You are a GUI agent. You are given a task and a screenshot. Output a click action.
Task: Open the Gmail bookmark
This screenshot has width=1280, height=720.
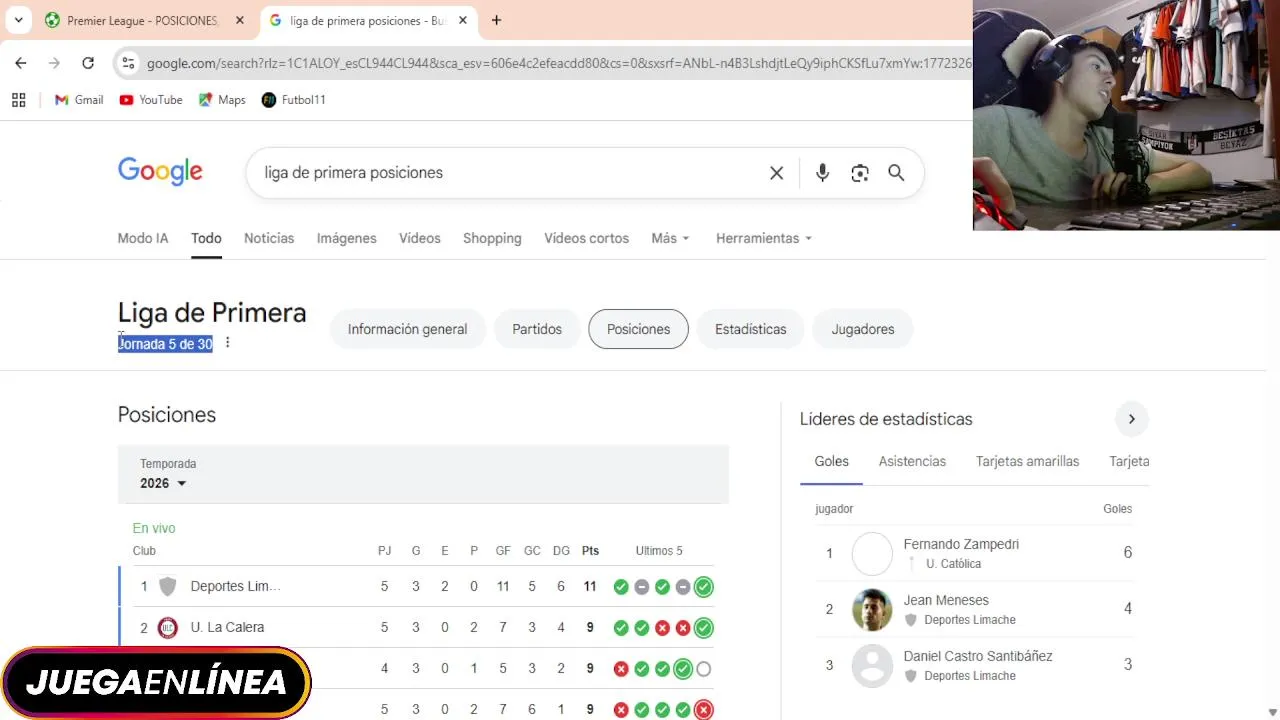click(79, 100)
